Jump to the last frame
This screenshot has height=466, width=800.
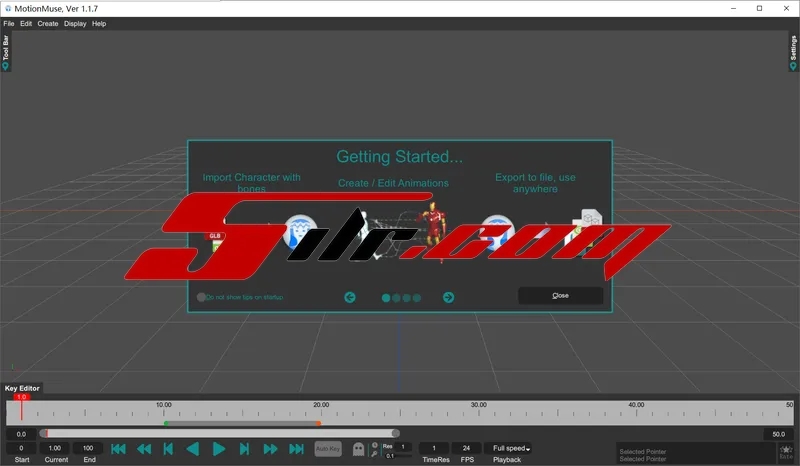pyautogui.click(x=296, y=449)
